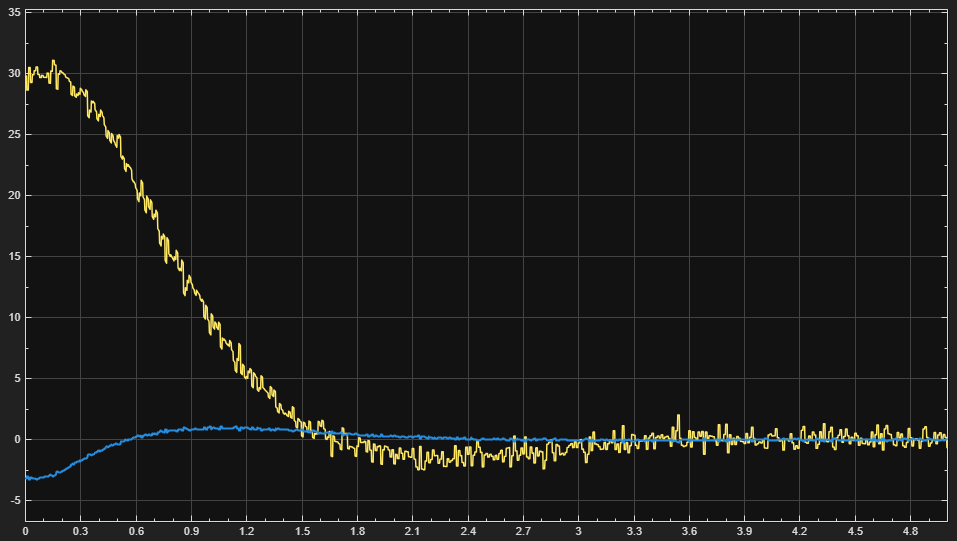Click the y-axis label 30
The image size is (957, 541).
[x=14, y=73]
